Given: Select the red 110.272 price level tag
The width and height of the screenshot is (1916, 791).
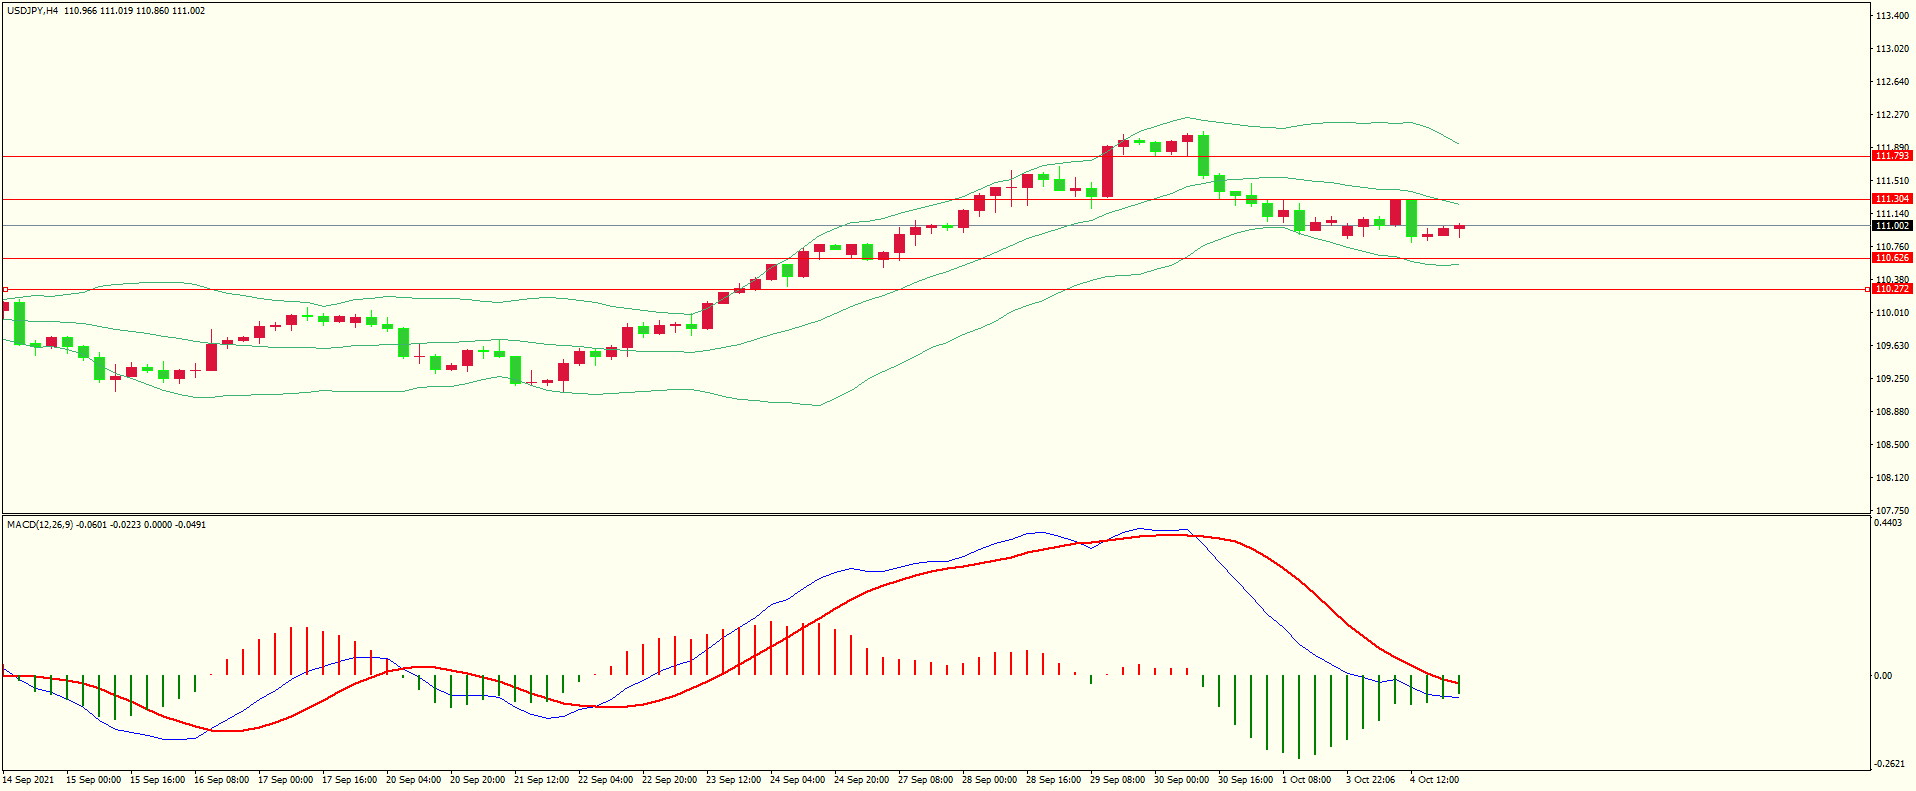Looking at the screenshot, I should pos(1892,289).
